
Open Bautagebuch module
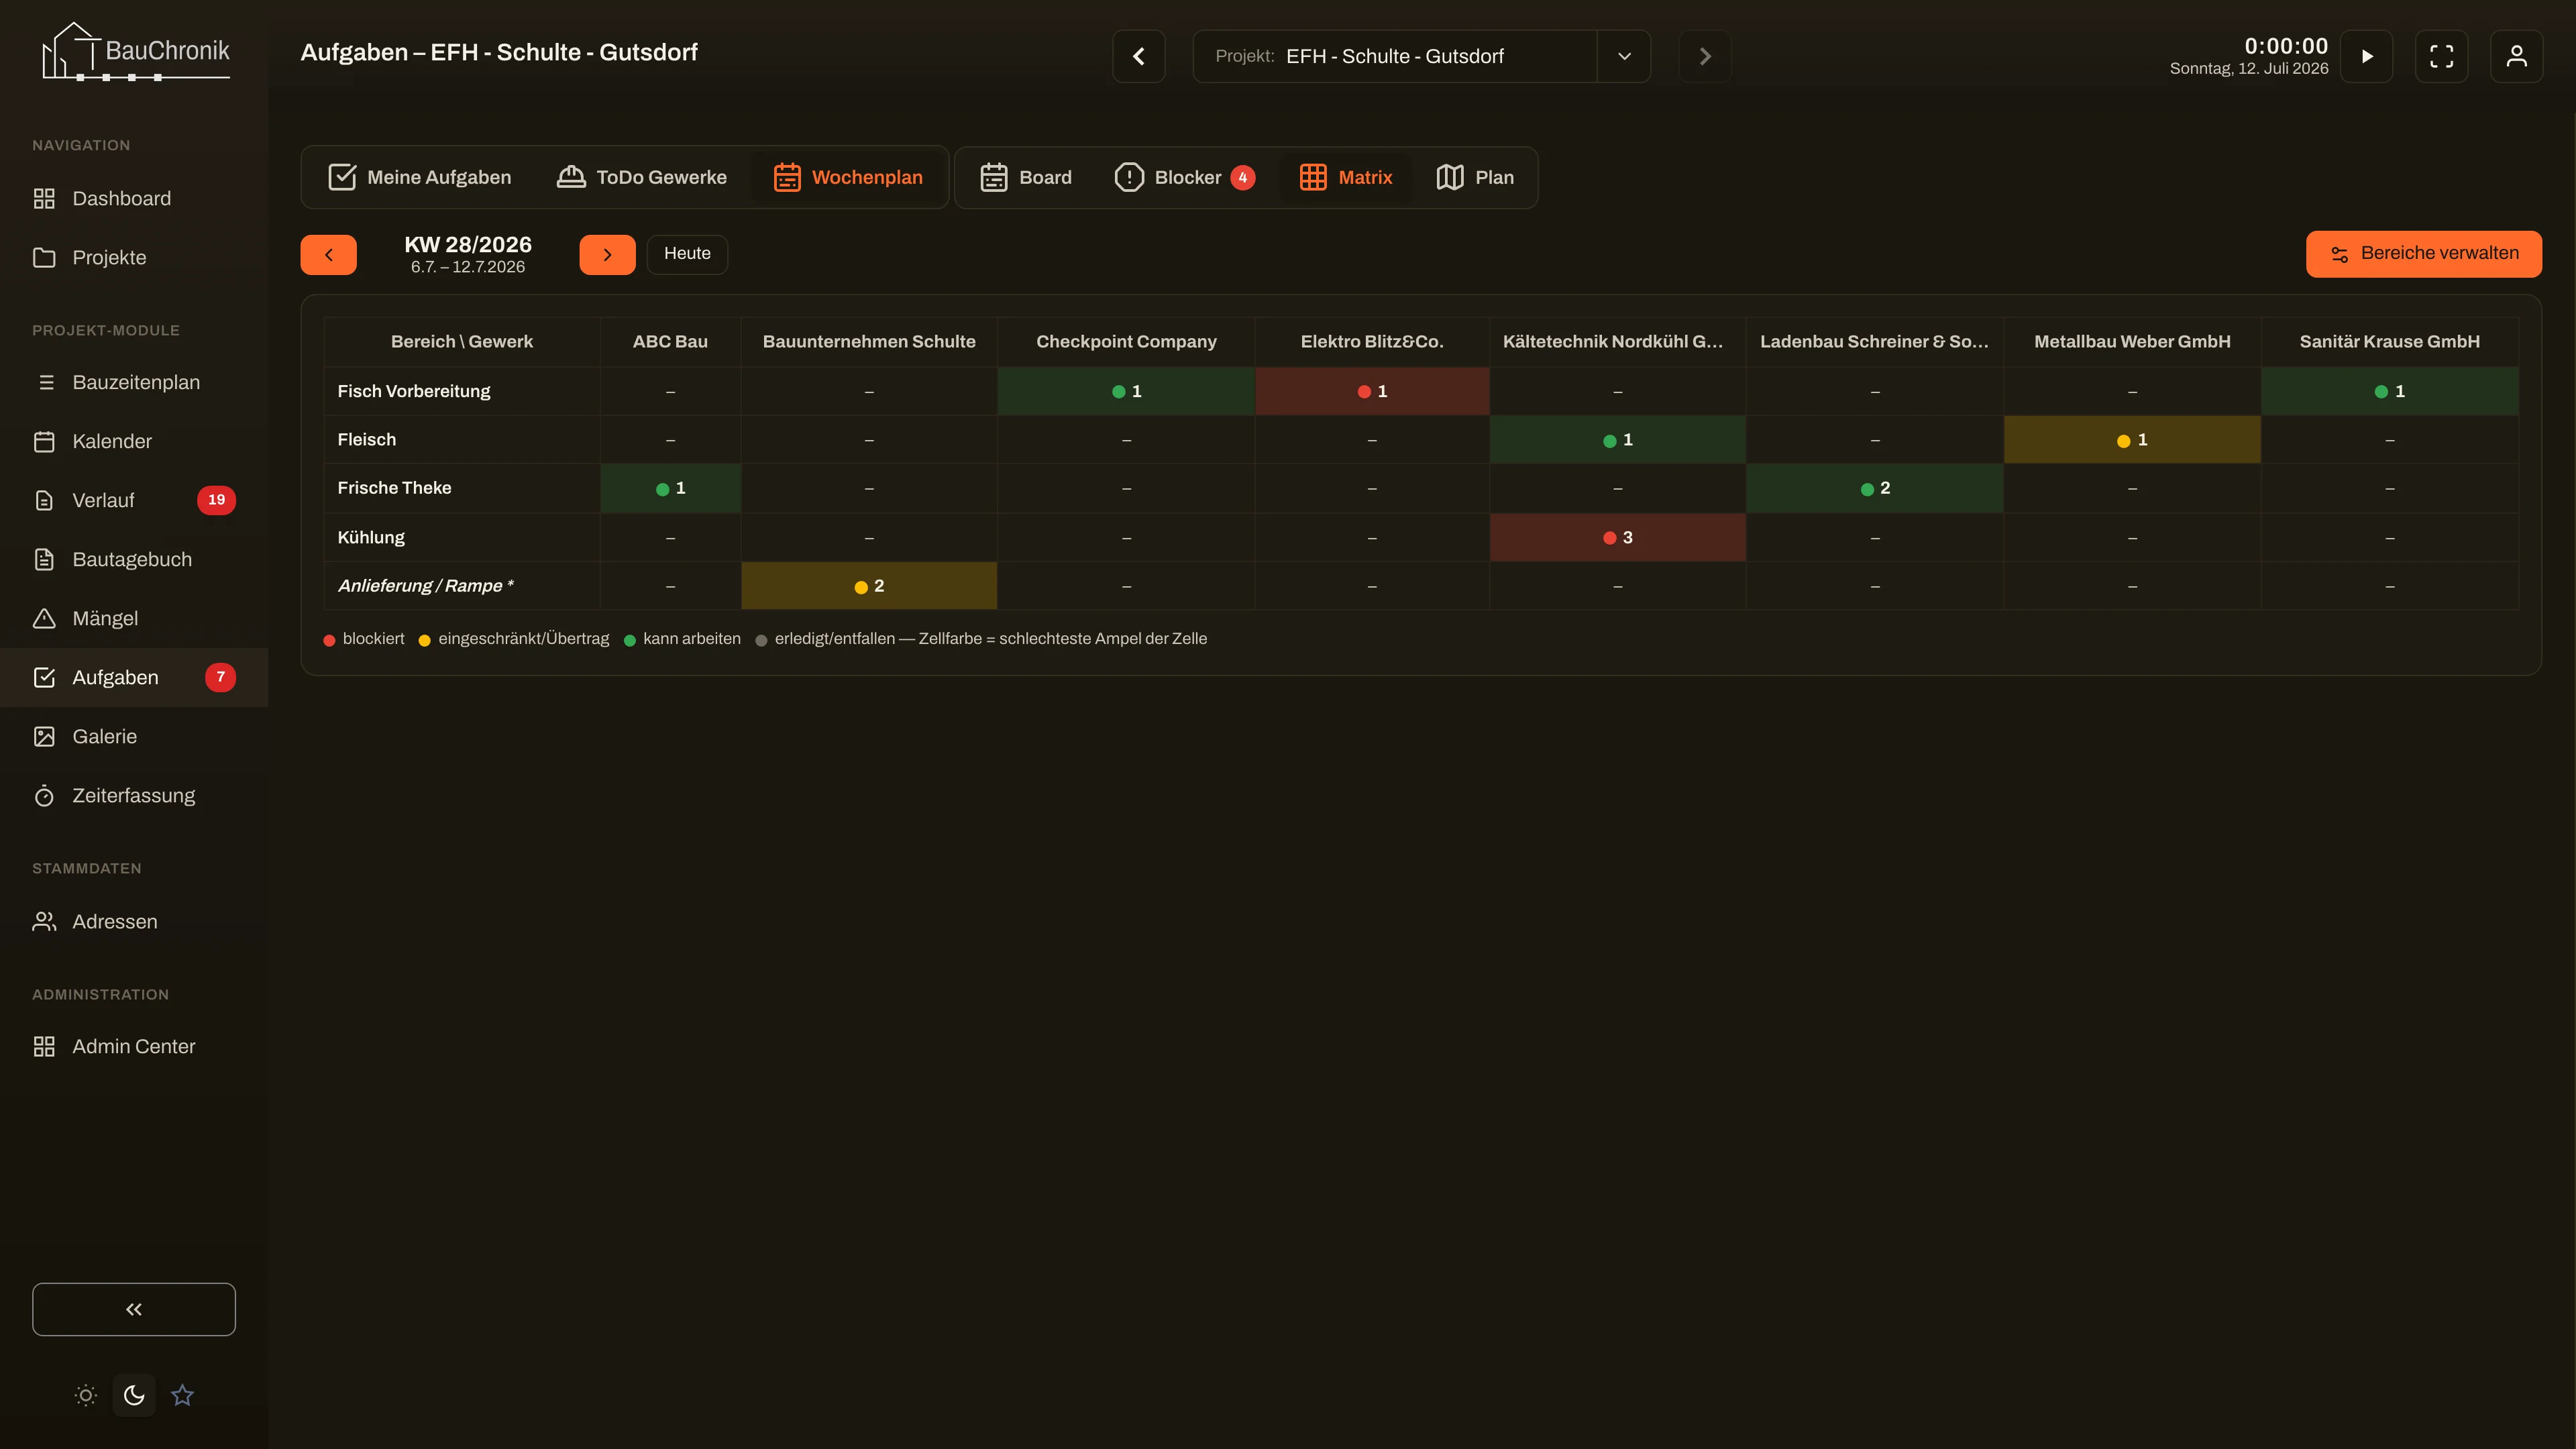pyautogui.click(x=134, y=559)
